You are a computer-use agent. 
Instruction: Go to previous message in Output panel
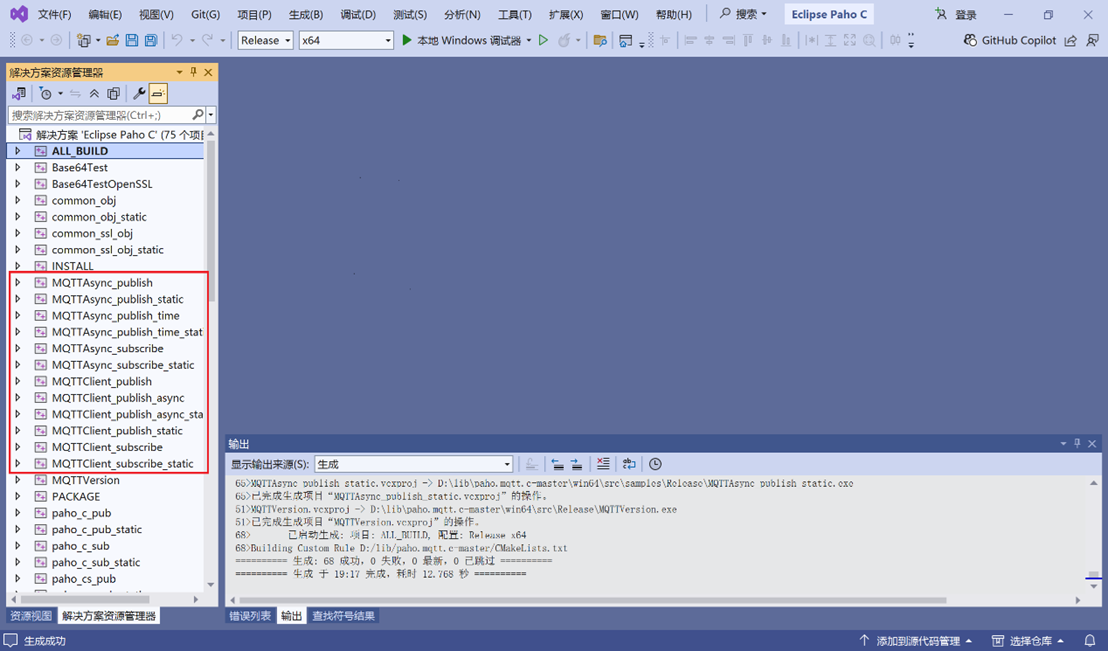(x=558, y=464)
